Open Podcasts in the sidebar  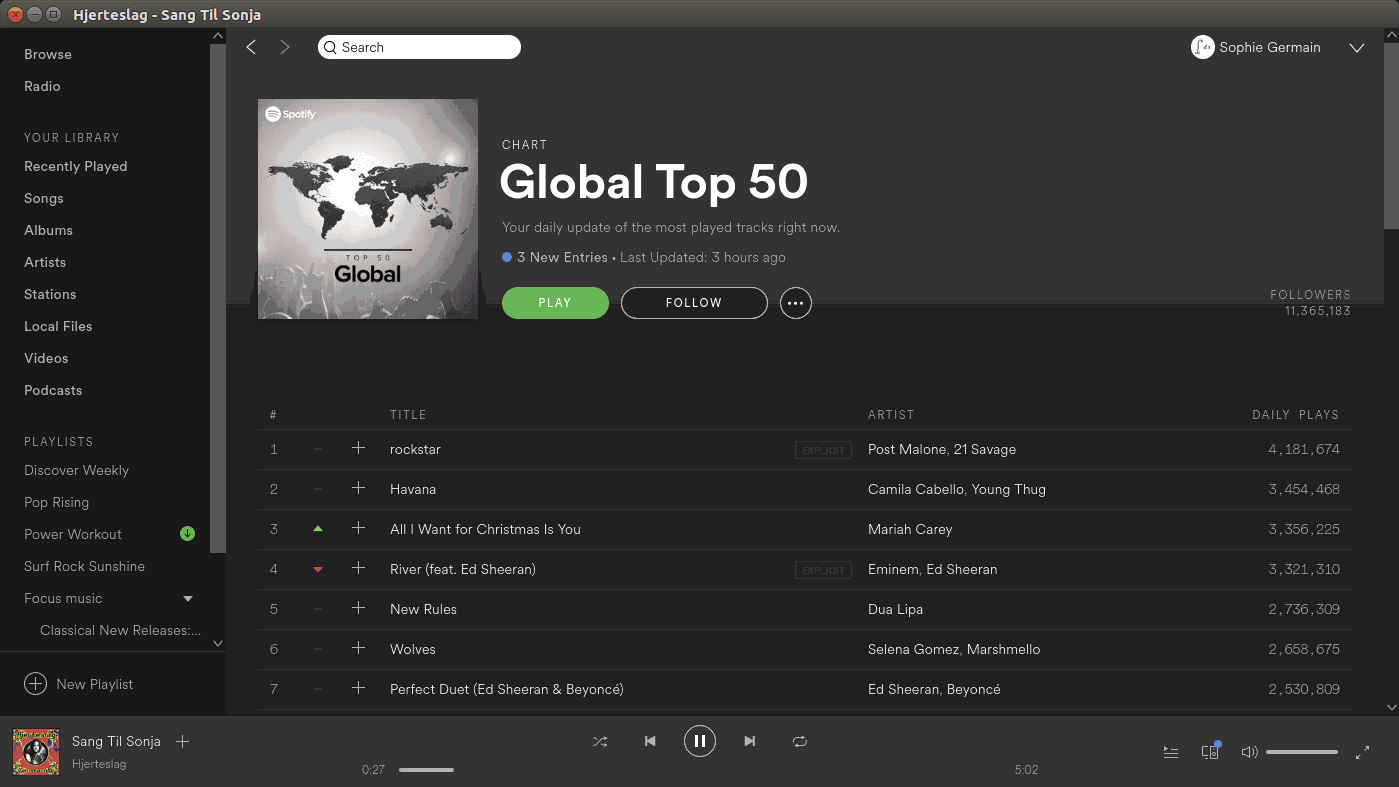tap(53, 390)
